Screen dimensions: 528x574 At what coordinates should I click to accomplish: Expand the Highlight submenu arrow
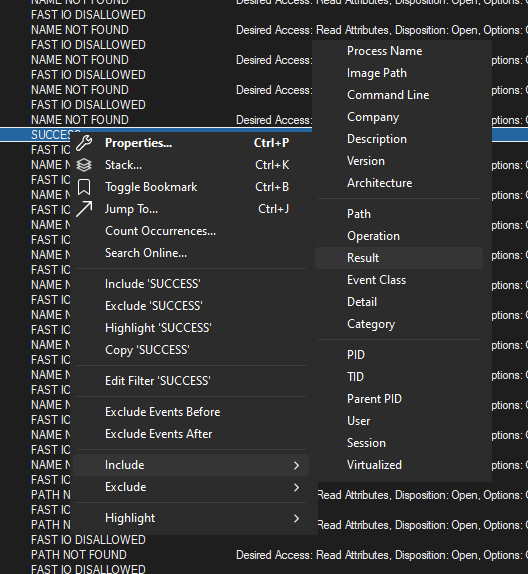pos(297,518)
